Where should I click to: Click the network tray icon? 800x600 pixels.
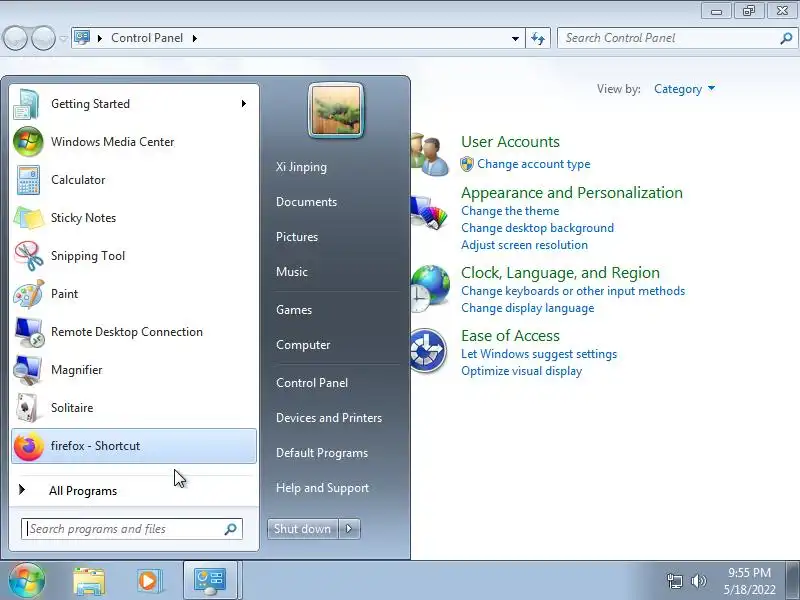click(674, 581)
